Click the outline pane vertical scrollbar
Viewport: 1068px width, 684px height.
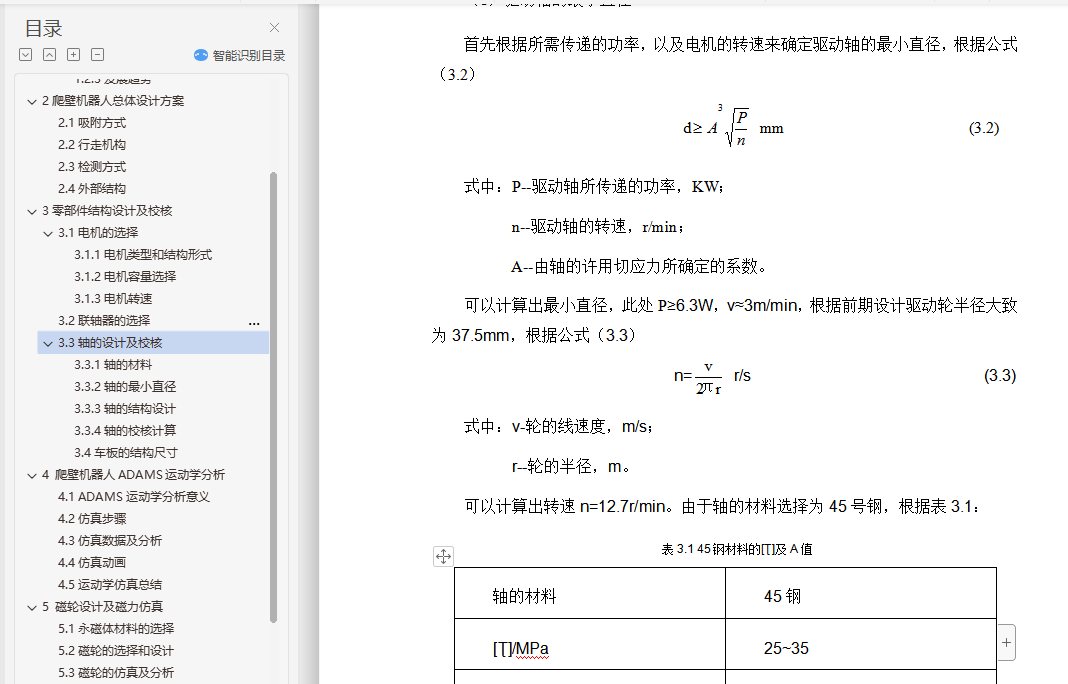point(274,397)
